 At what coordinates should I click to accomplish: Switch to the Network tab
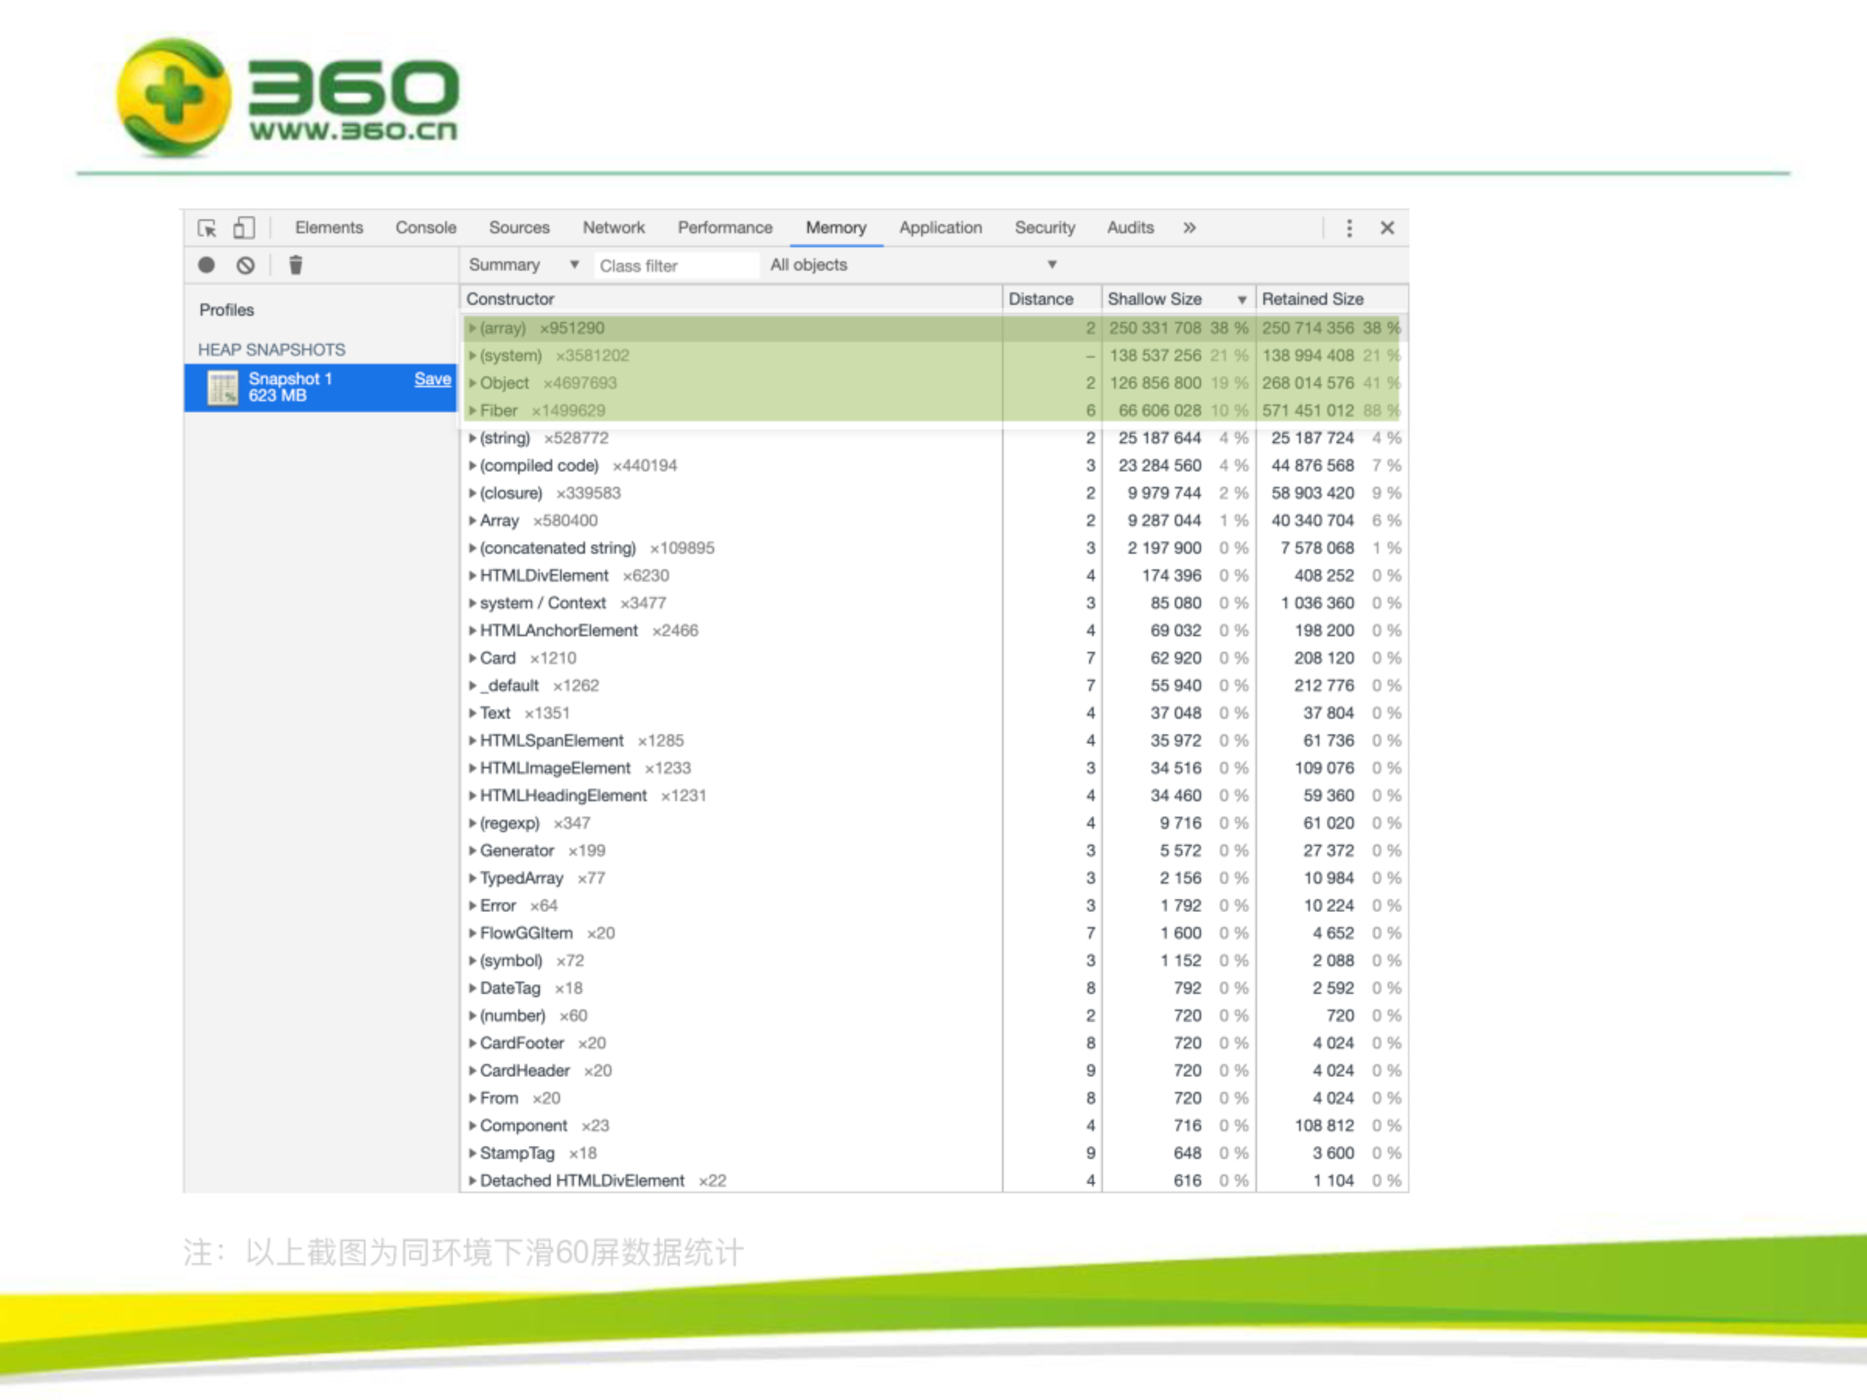click(x=613, y=228)
